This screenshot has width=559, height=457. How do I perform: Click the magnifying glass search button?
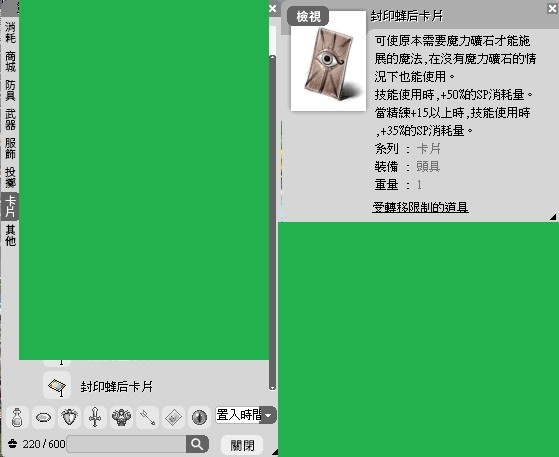(x=197, y=444)
